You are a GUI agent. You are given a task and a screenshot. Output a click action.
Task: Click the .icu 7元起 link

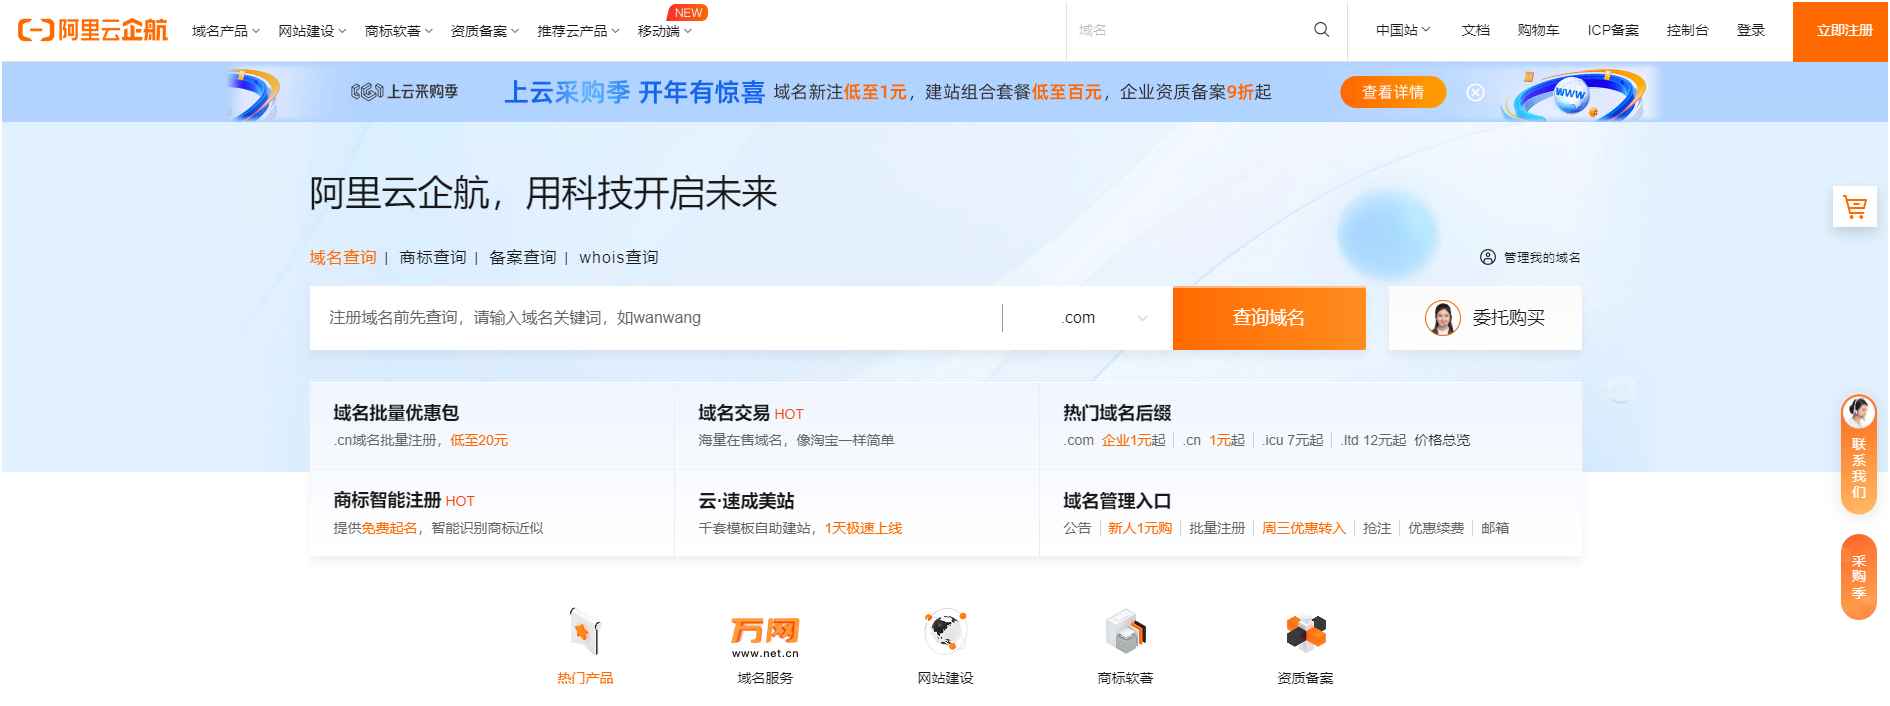(x=1292, y=440)
